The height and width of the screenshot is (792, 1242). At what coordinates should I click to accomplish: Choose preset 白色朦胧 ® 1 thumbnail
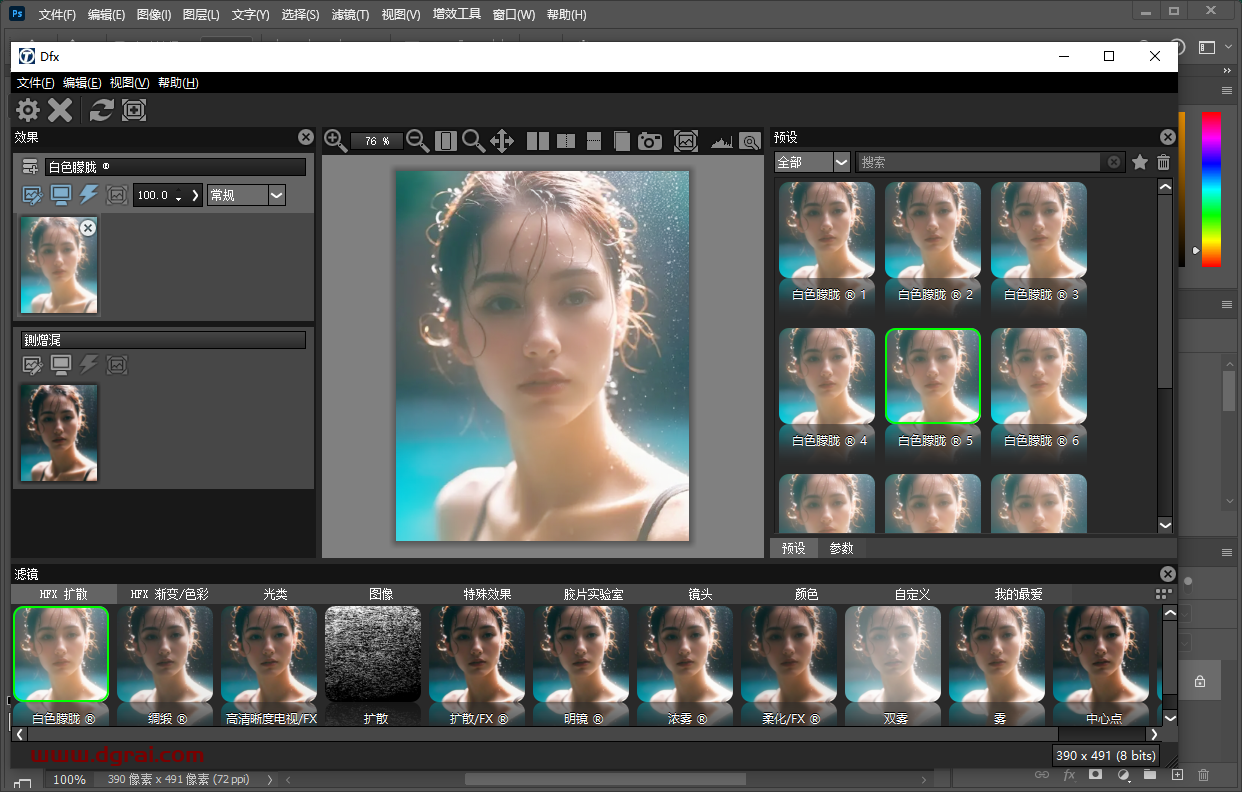pos(827,231)
